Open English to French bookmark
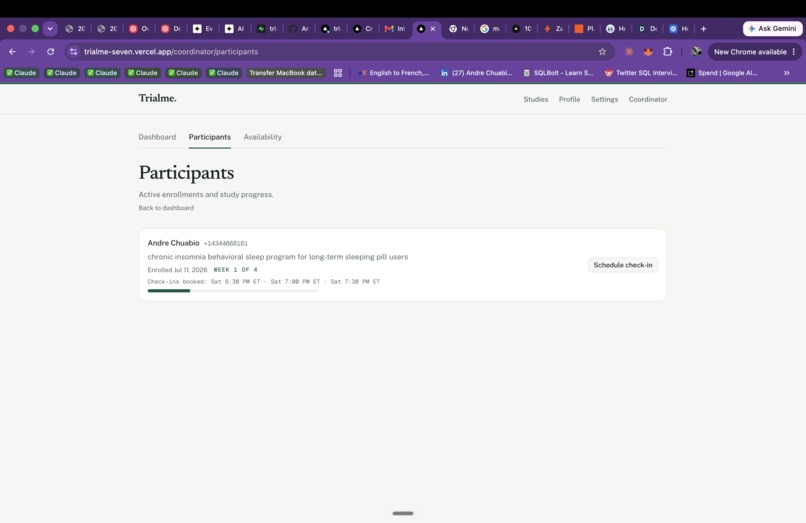Screen dimensions: 806x523 (394, 73)
